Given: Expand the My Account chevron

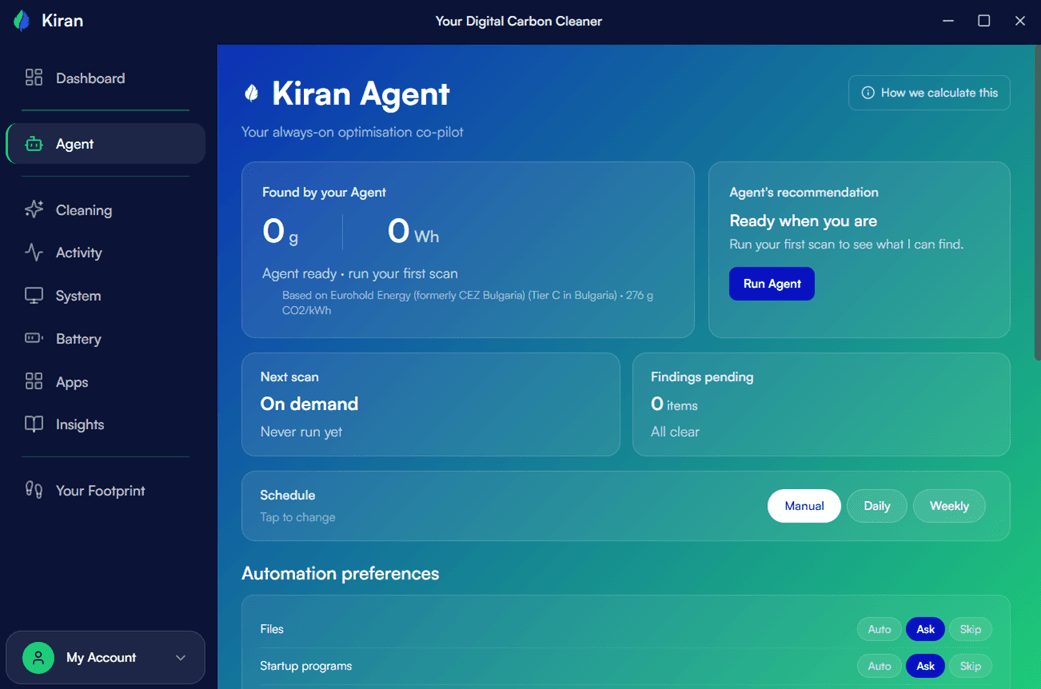Looking at the screenshot, I should tap(181, 657).
